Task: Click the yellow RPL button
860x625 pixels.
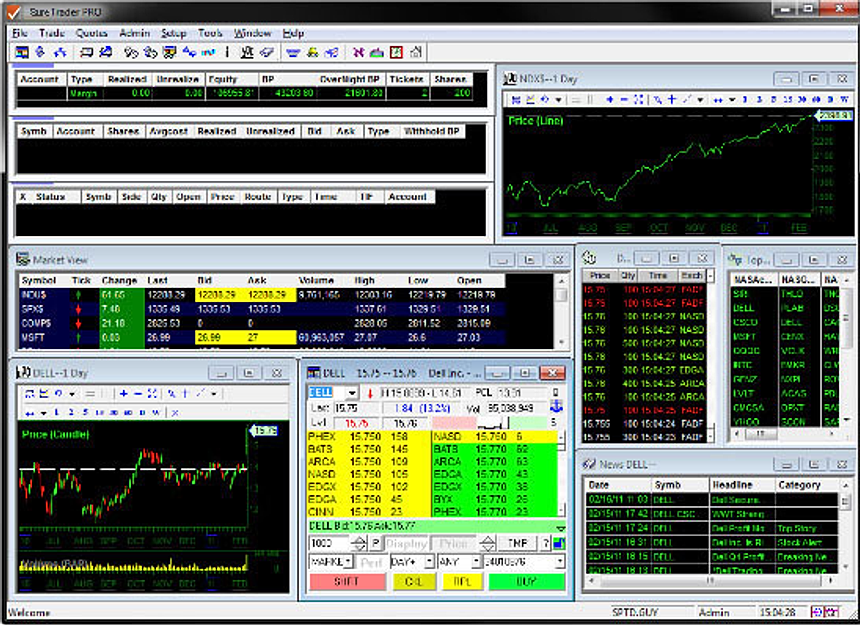Action: coord(462,582)
